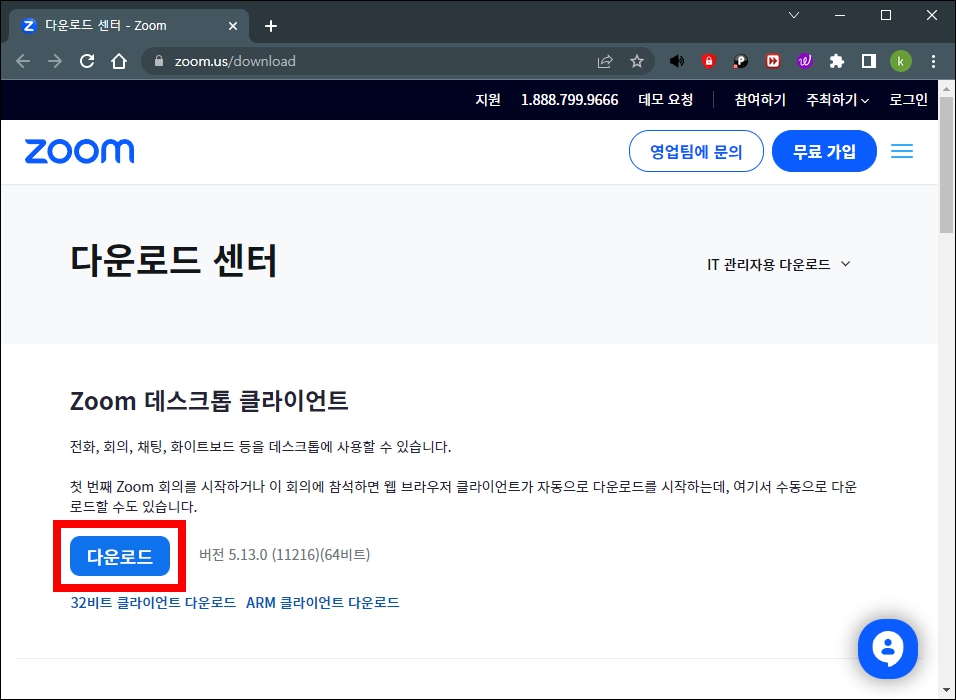Screen dimensions: 956x700
Task: Go back with the browser back arrow
Action: point(23,61)
